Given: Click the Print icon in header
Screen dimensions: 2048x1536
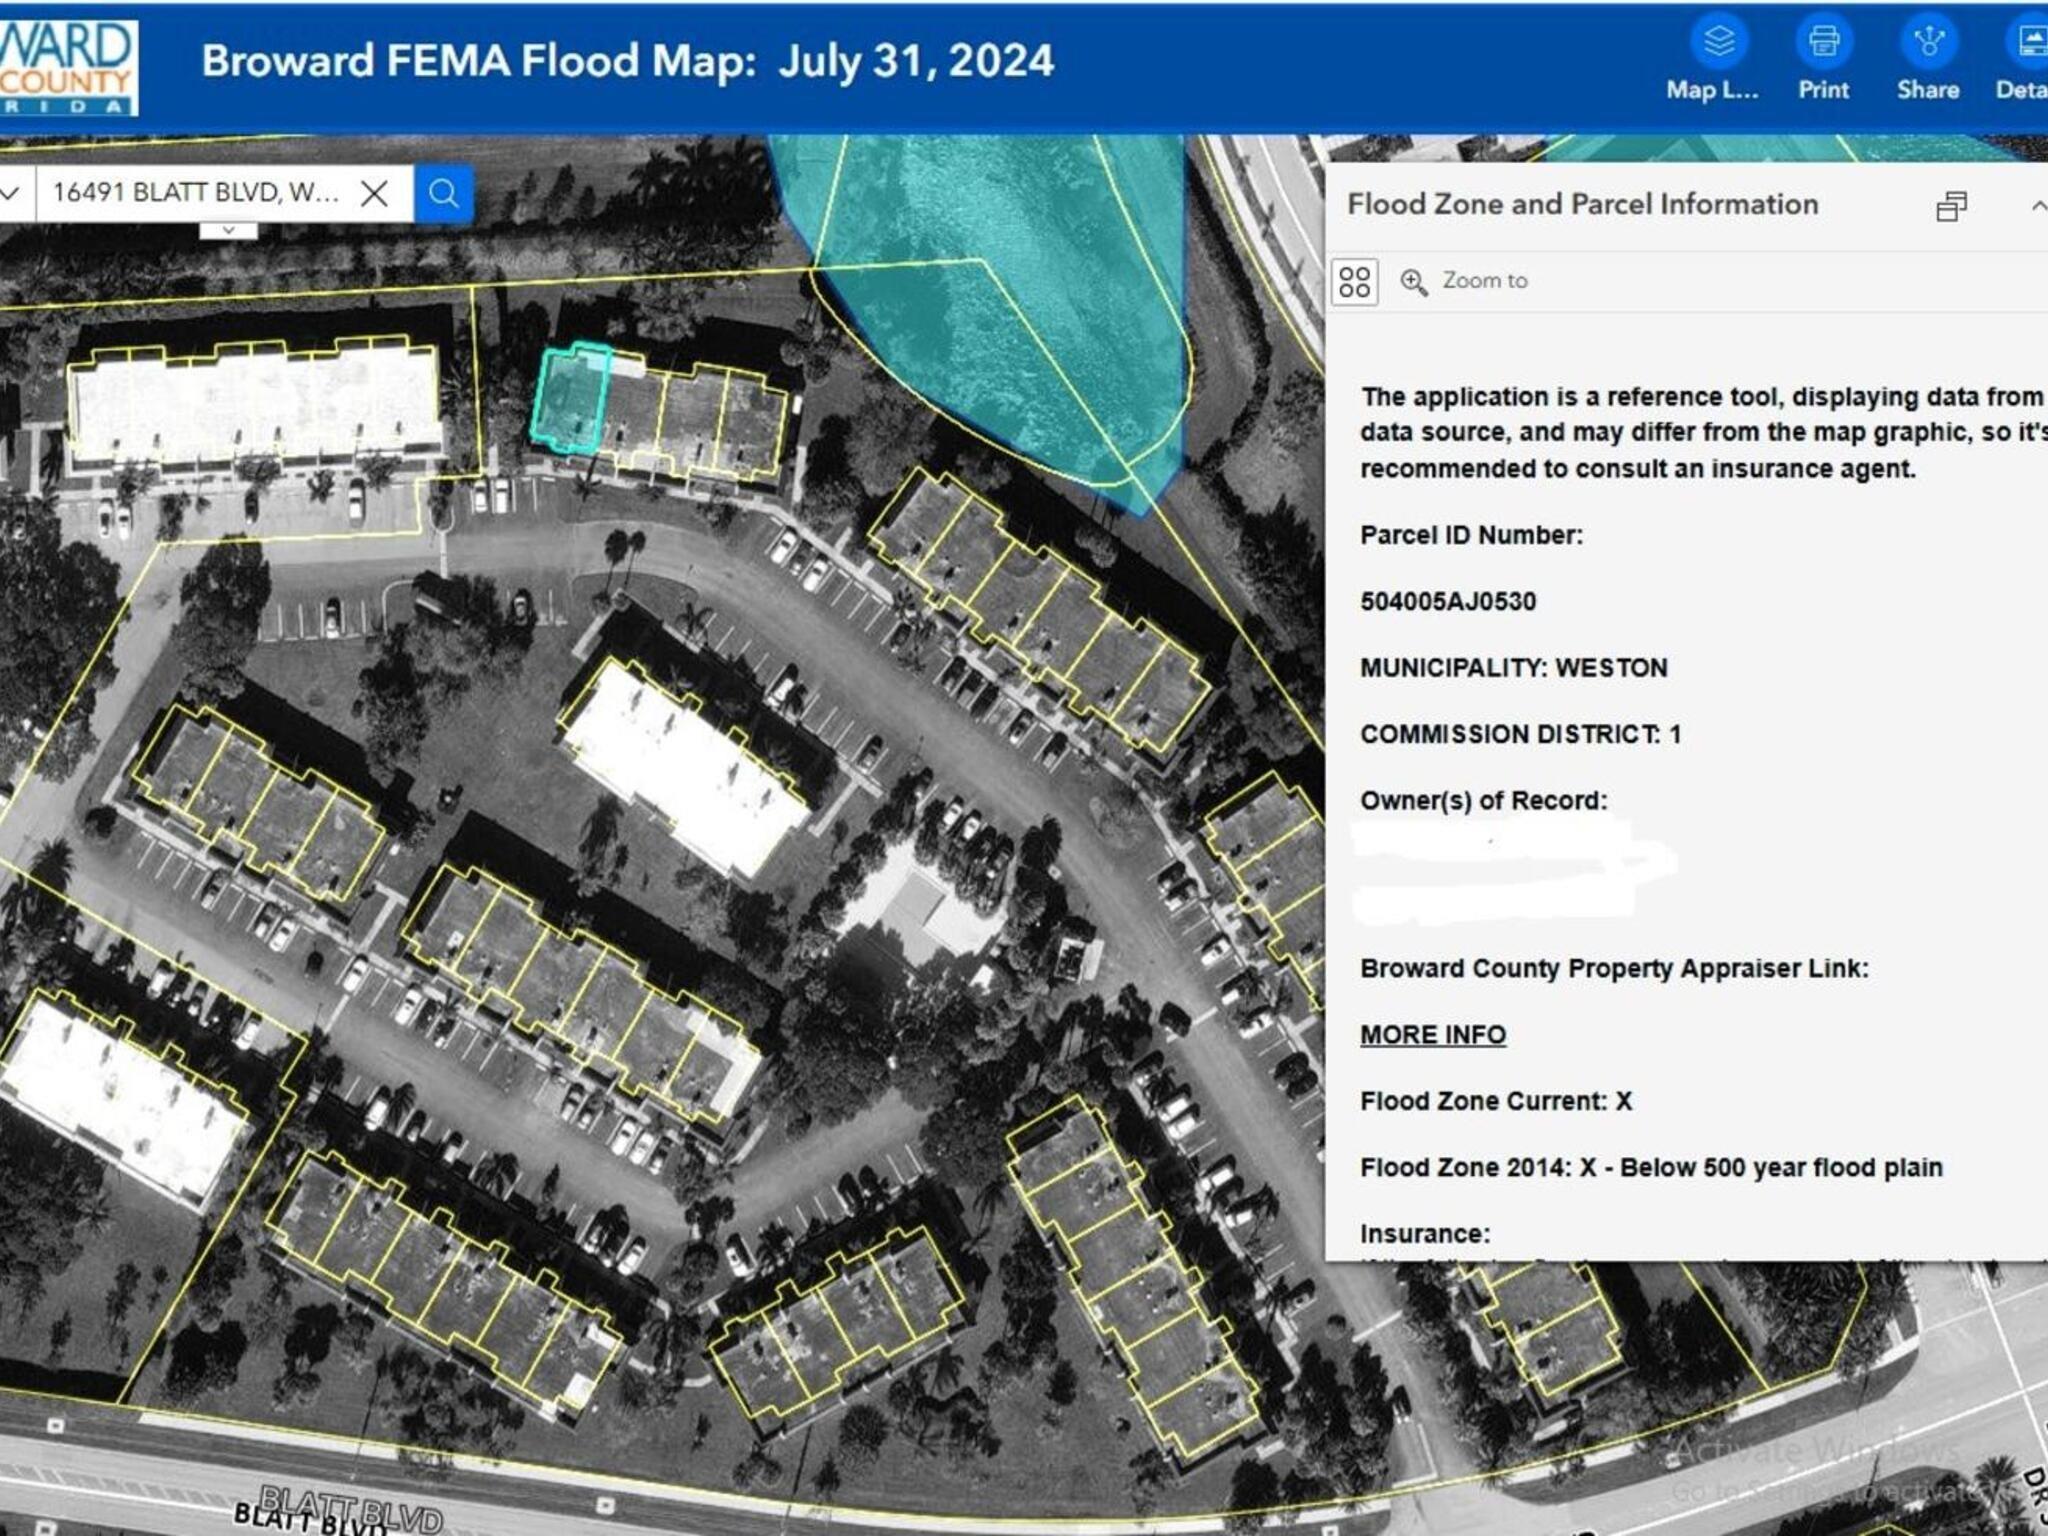Looking at the screenshot, I should click(1823, 44).
